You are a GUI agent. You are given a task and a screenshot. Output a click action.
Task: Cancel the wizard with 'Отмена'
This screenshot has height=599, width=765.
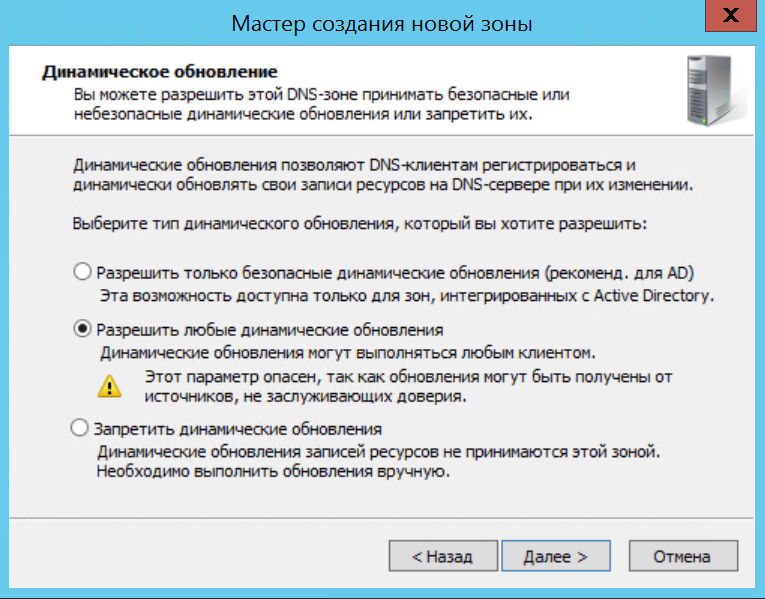[681, 556]
